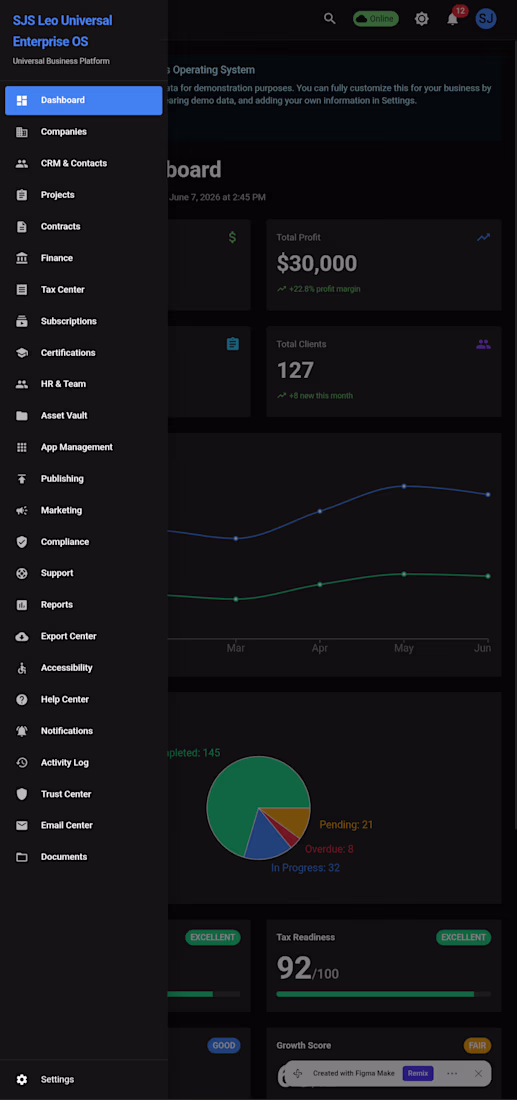Click the Help Center question mark icon

coord(22,699)
